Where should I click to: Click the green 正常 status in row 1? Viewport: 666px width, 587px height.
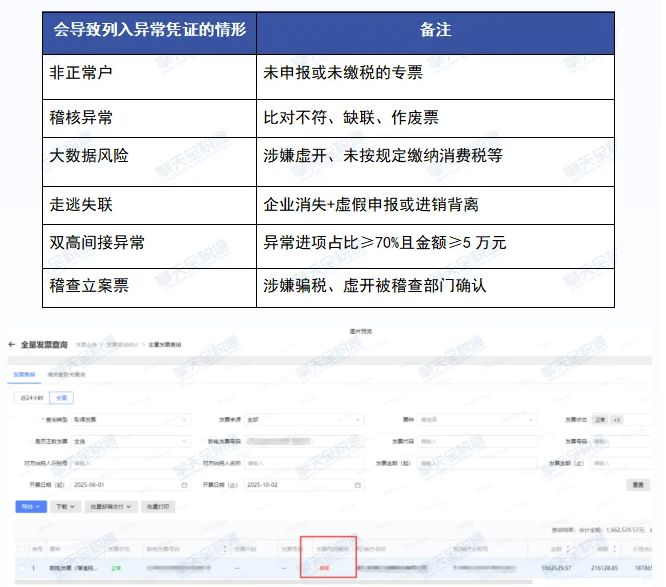click(115, 567)
